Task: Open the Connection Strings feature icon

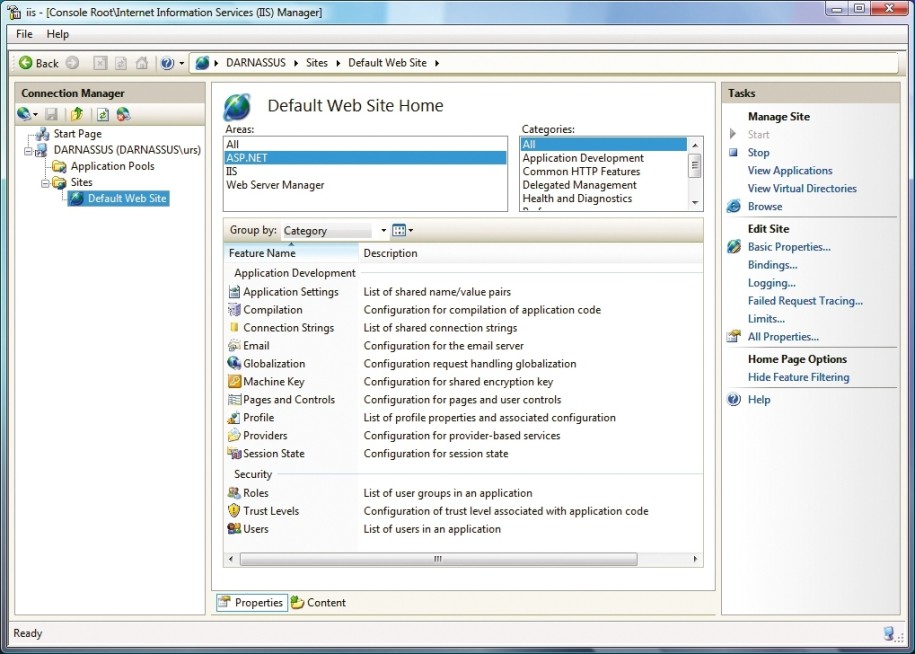Action: [234, 327]
